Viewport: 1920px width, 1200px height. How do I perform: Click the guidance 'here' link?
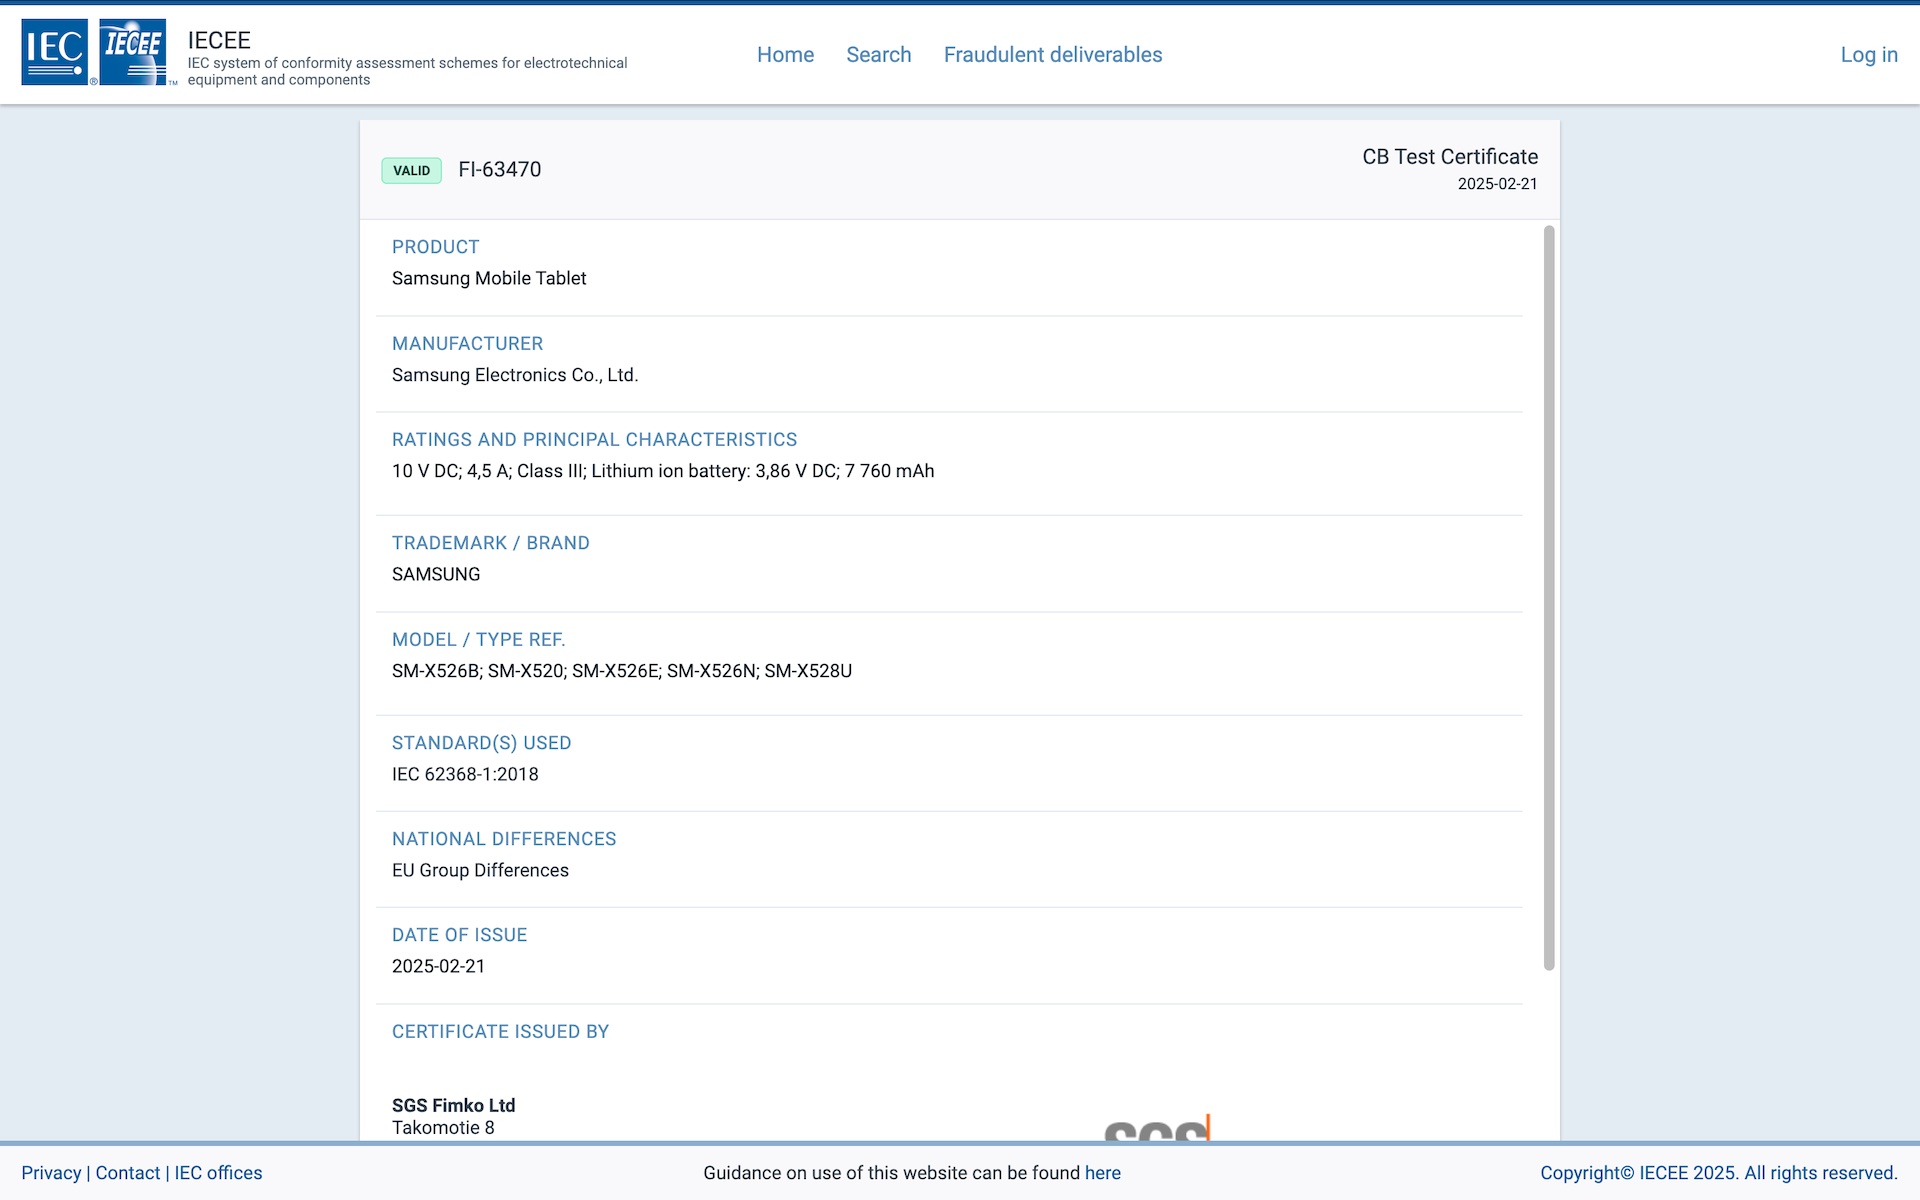tap(1102, 1173)
